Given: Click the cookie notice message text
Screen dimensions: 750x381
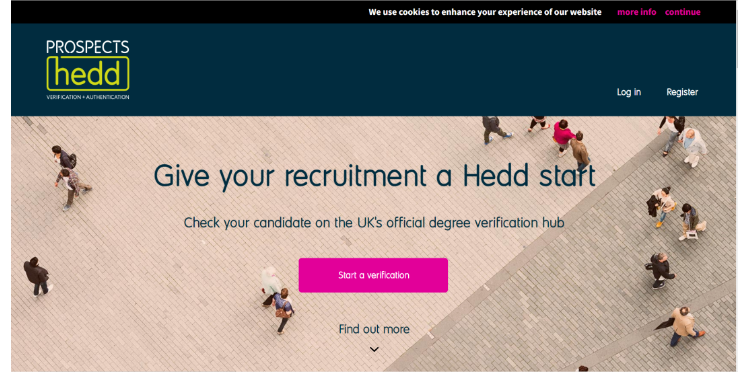Looking at the screenshot, I should (x=485, y=12).
